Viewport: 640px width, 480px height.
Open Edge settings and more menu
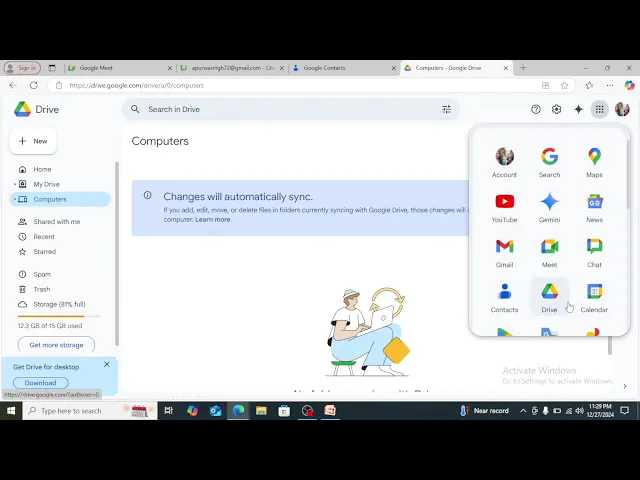pyautogui.click(x=610, y=85)
